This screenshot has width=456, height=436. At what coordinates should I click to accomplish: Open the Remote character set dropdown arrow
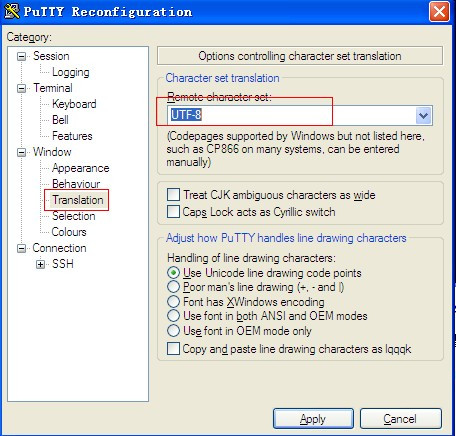tap(423, 115)
